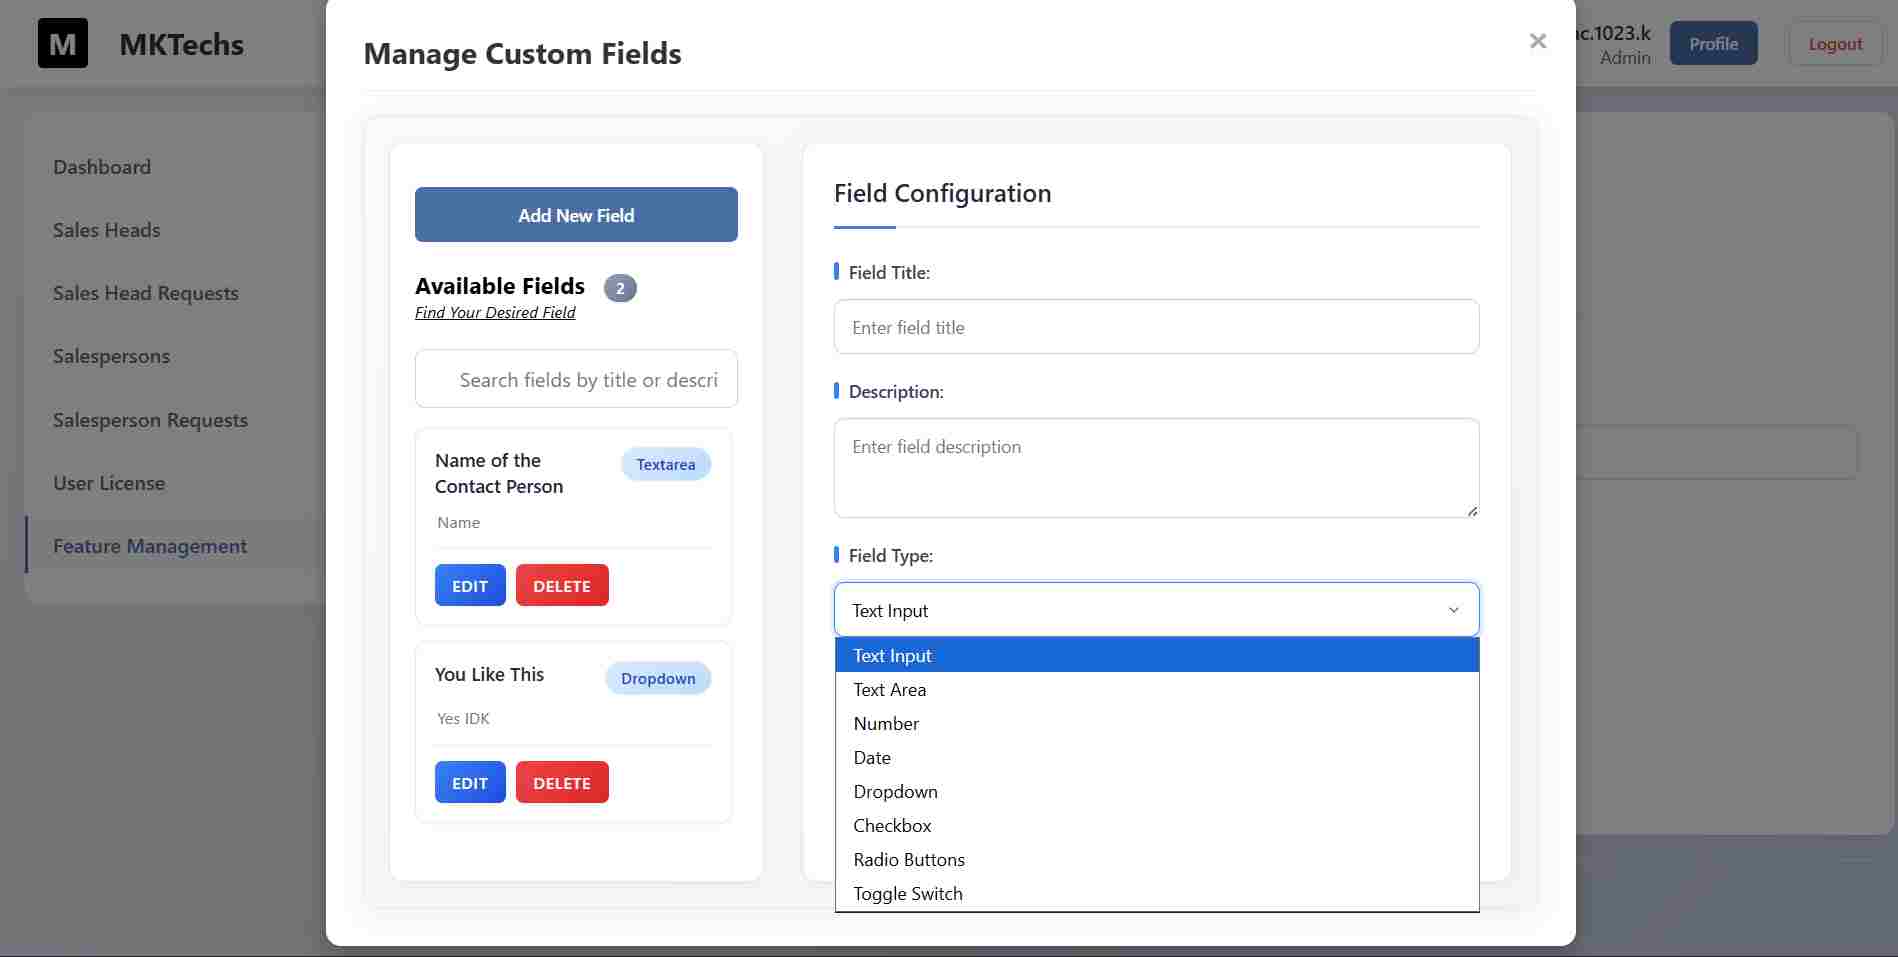This screenshot has width=1898, height=957.
Task: Choose Checkbox field type option
Action: click(1157, 825)
